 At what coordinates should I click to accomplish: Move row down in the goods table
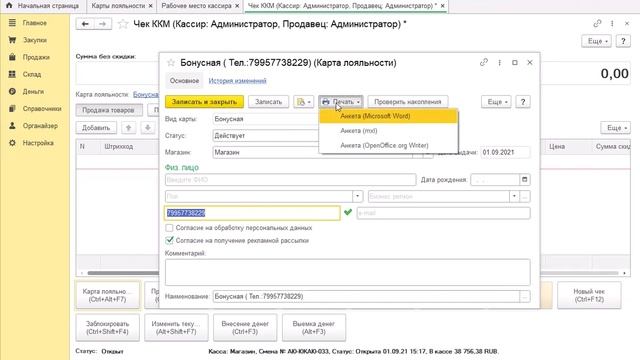(x=148, y=128)
